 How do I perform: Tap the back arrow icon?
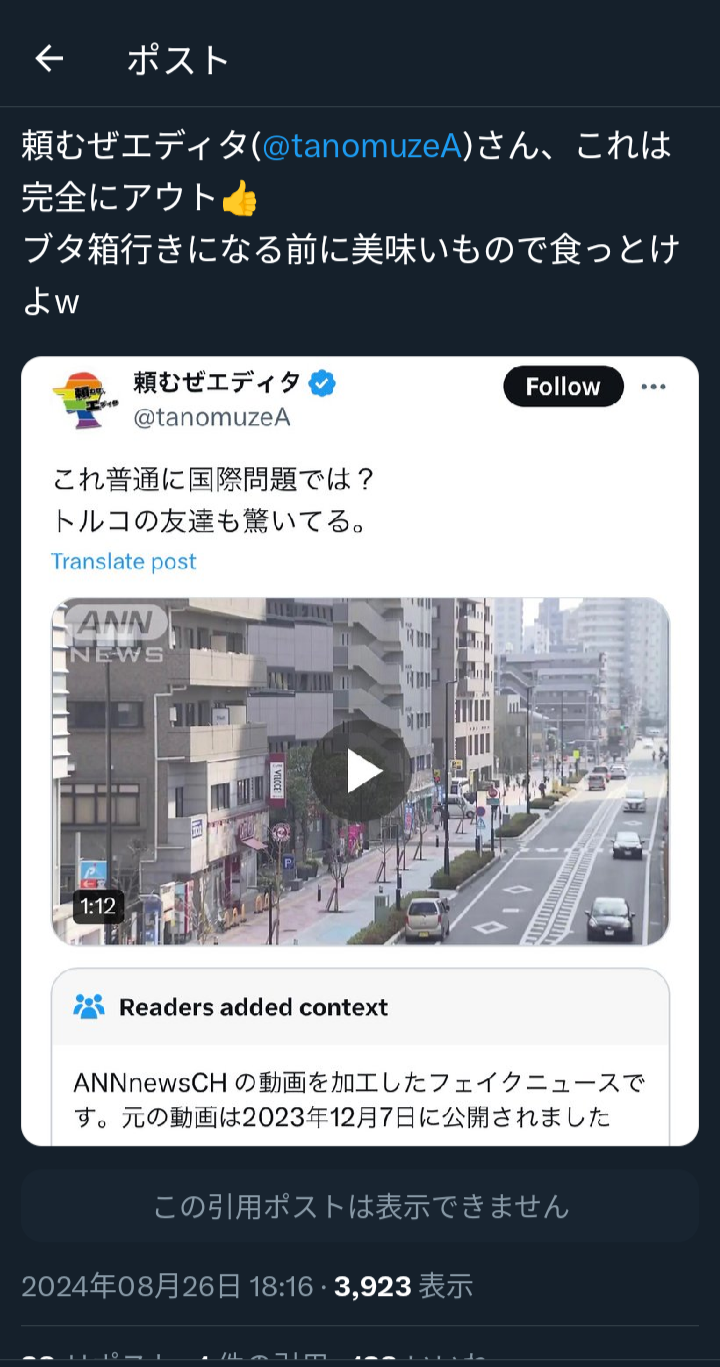[49, 60]
